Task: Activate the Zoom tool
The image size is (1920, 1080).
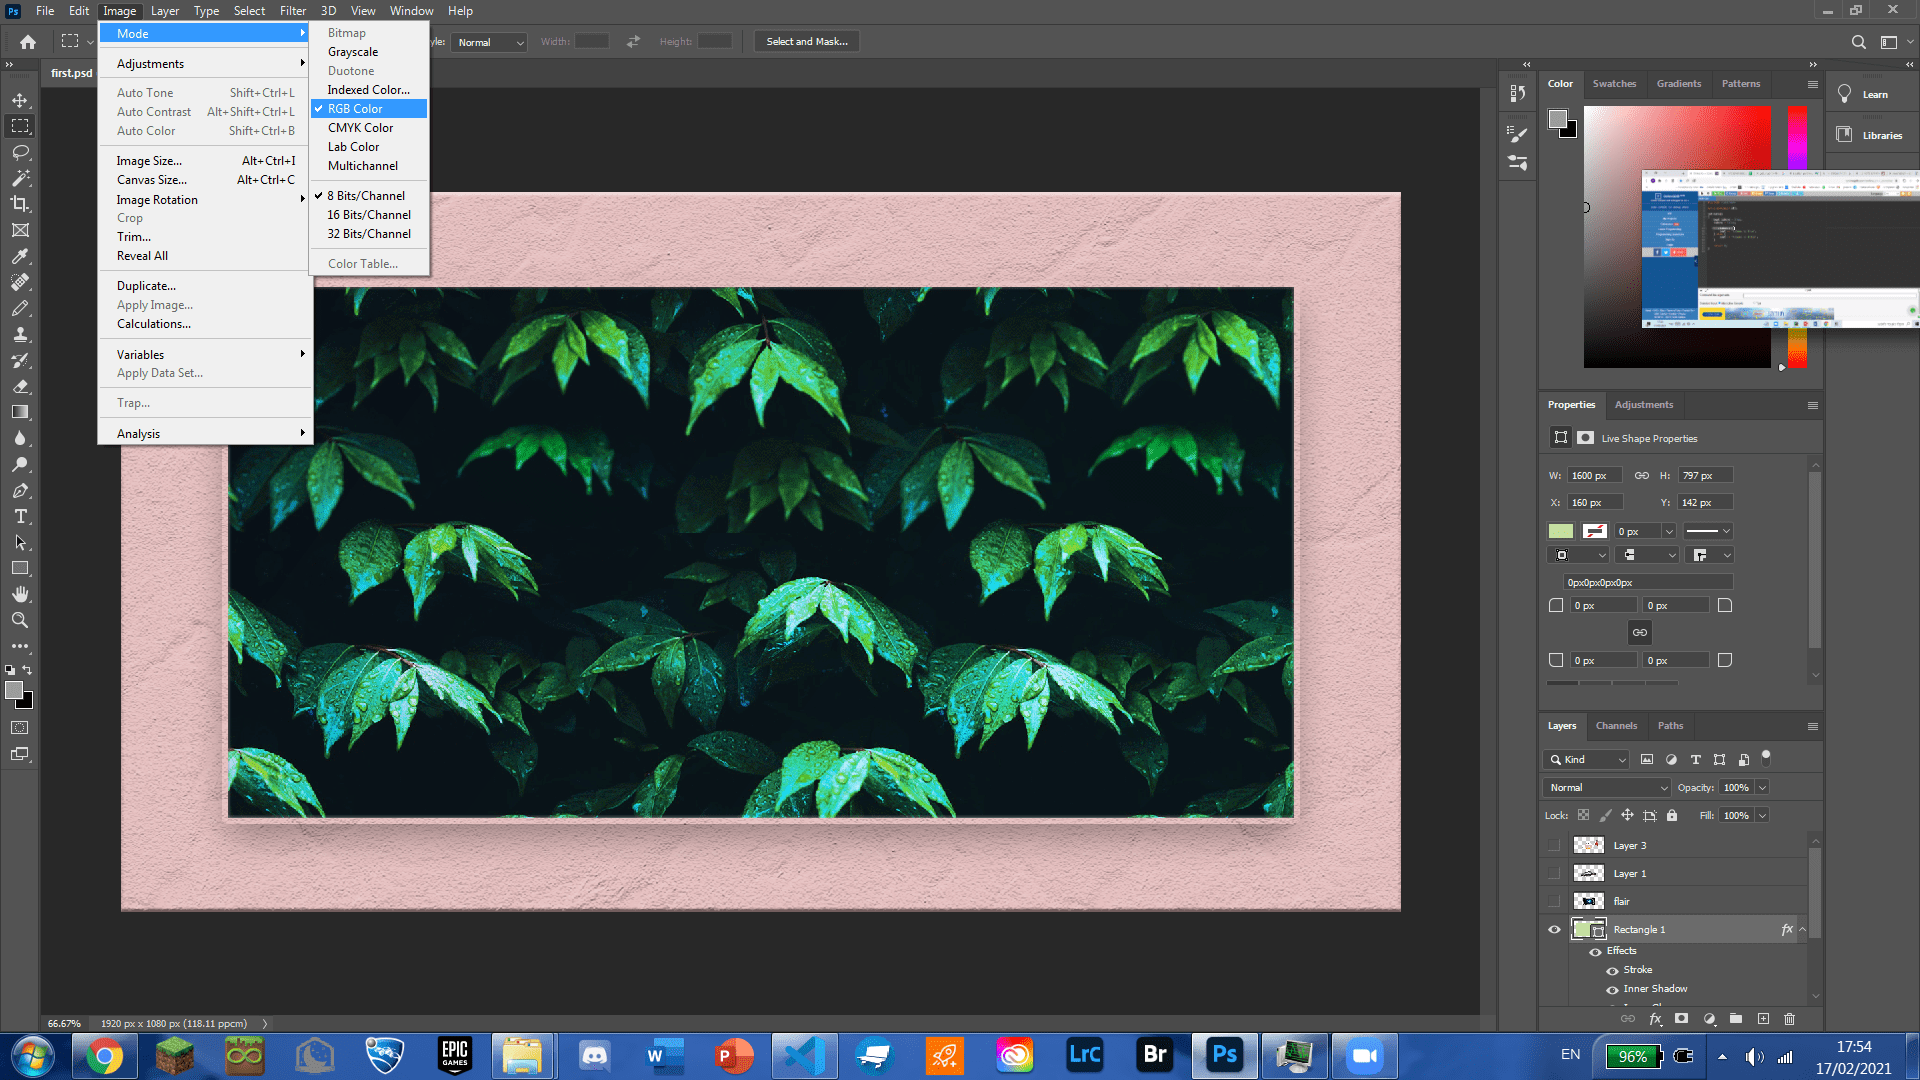Action: pyautogui.click(x=20, y=620)
